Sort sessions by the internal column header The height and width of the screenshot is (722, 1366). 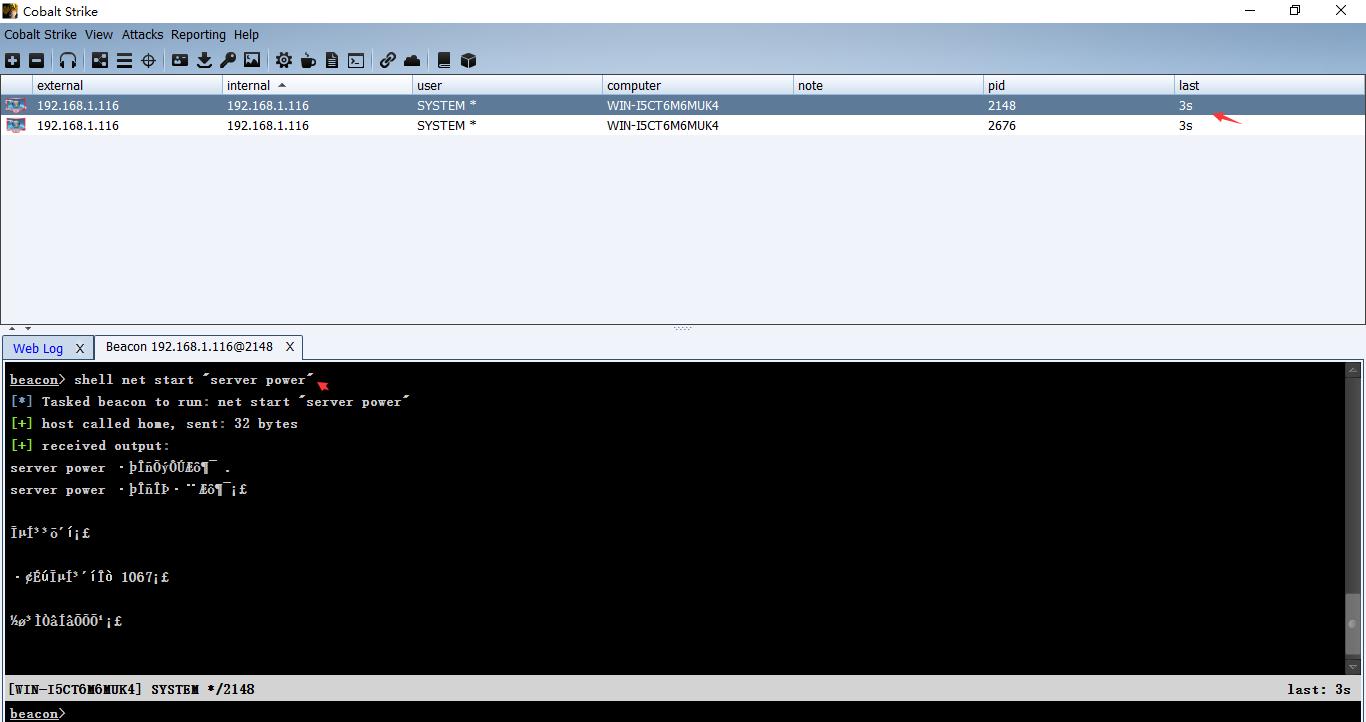(317, 85)
